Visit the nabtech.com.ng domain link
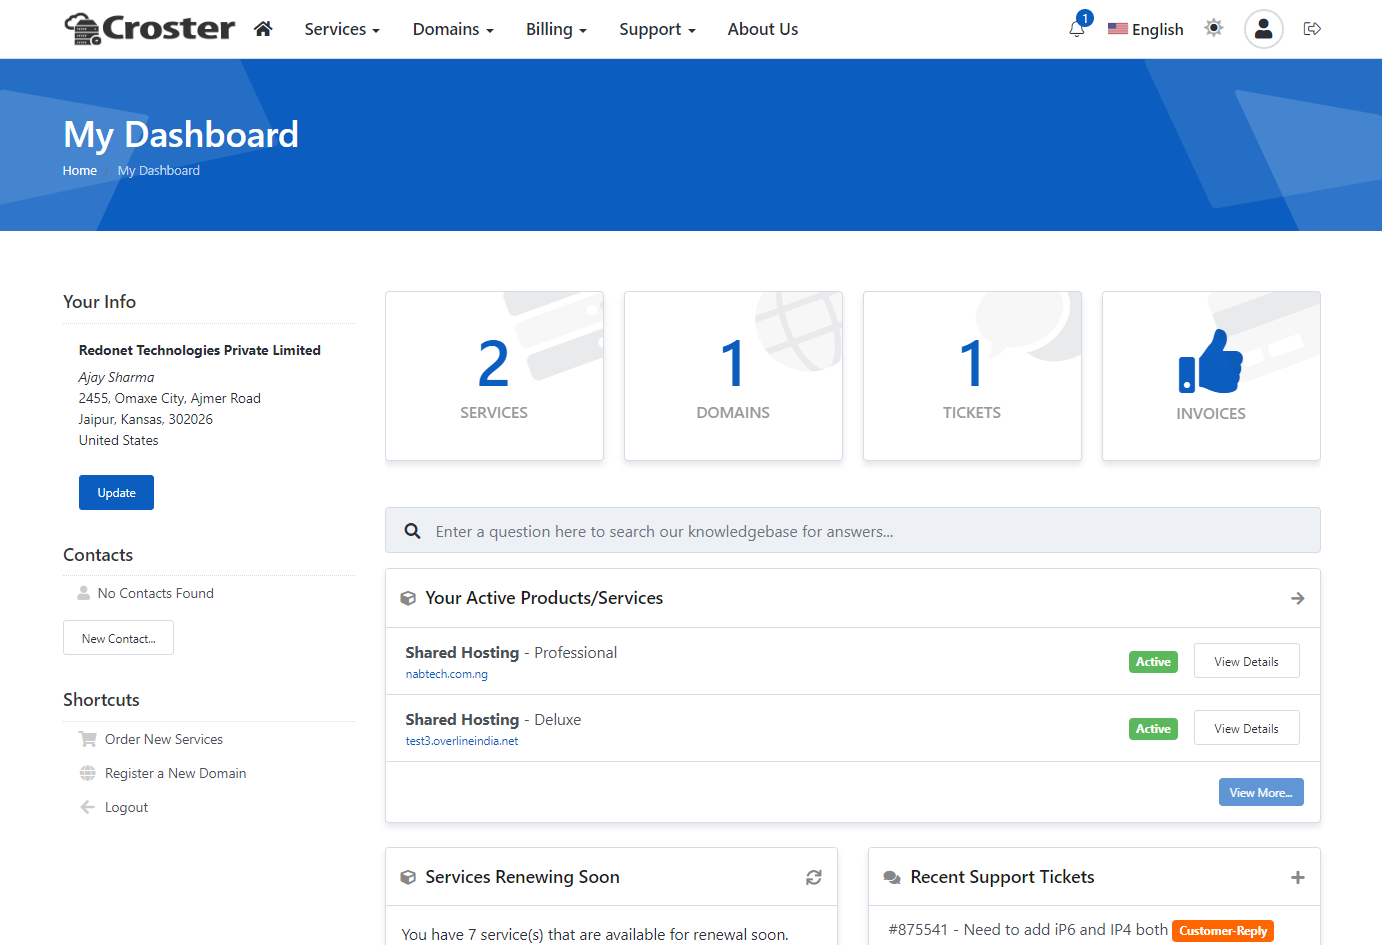This screenshot has width=1382, height=945. [x=446, y=673]
